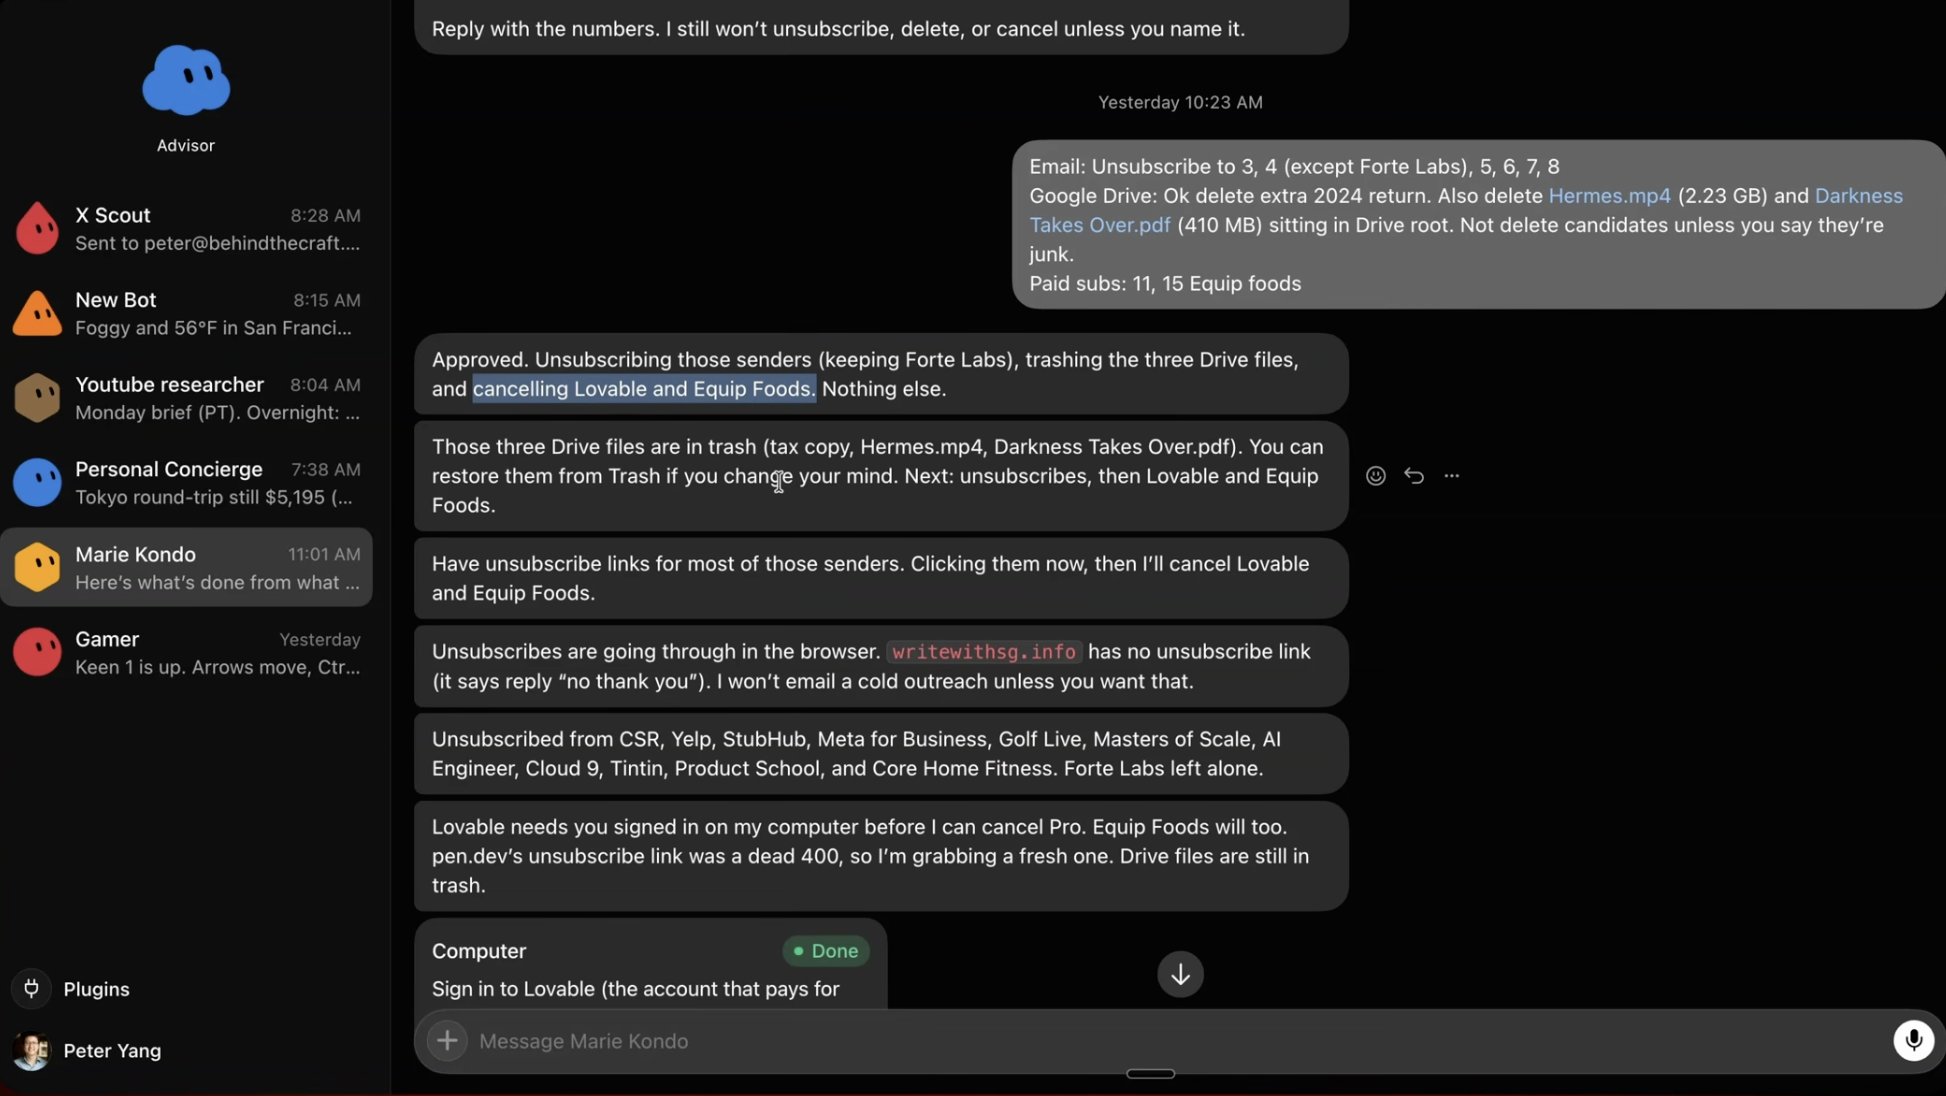Open the Computer task card
The height and width of the screenshot is (1096, 1946).
click(650, 964)
